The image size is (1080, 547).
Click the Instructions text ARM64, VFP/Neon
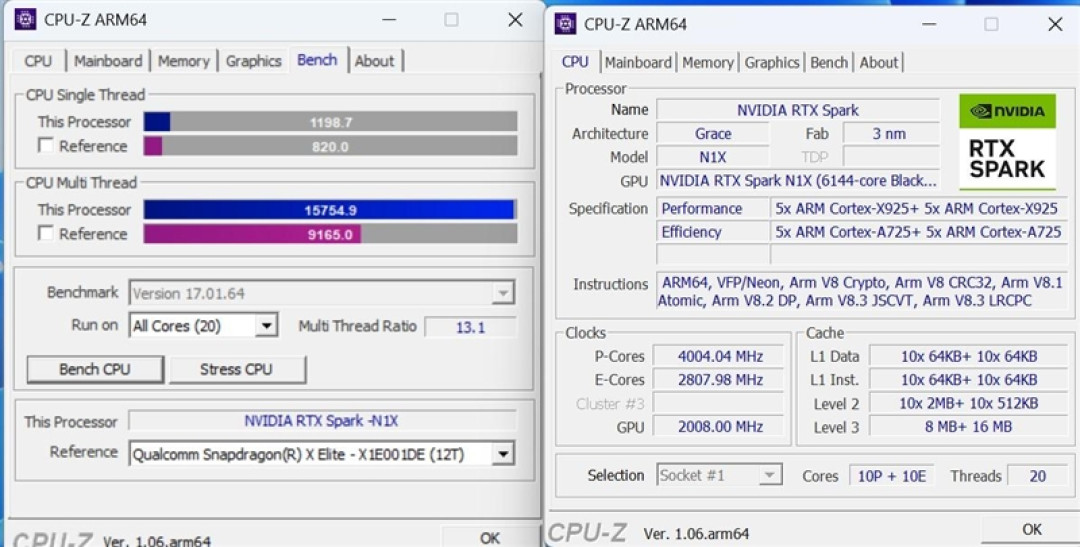(861, 291)
